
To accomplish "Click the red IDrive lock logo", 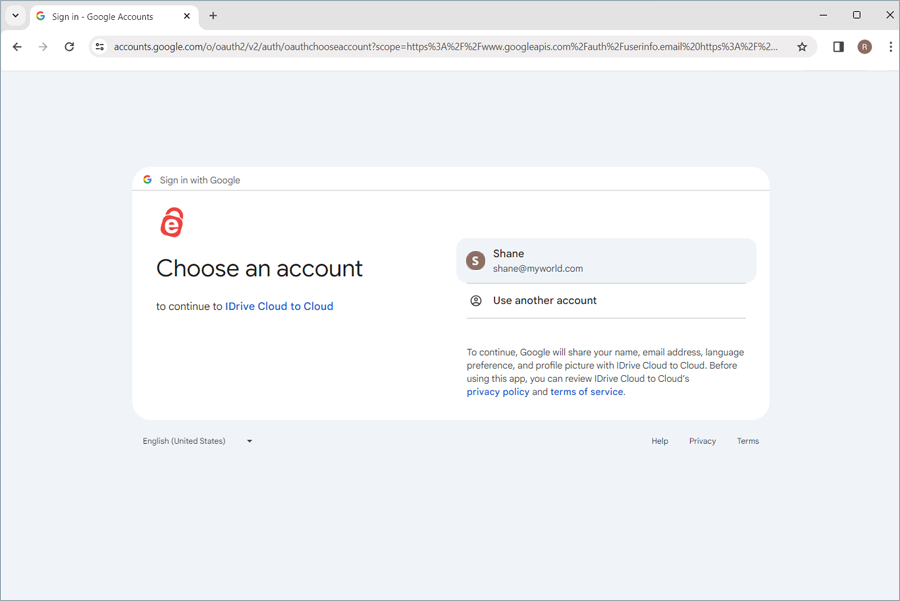I will 172,222.
